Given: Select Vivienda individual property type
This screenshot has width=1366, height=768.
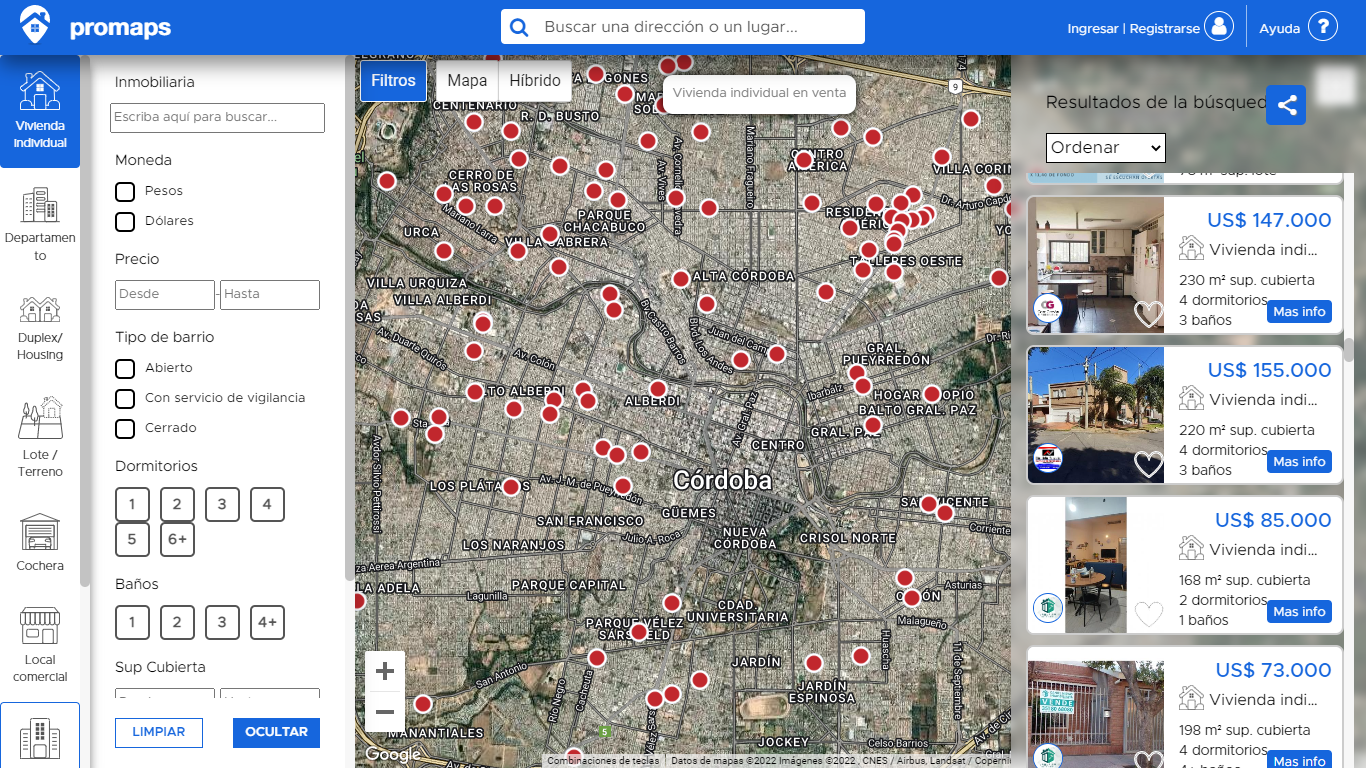Looking at the screenshot, I should point(40,111).
